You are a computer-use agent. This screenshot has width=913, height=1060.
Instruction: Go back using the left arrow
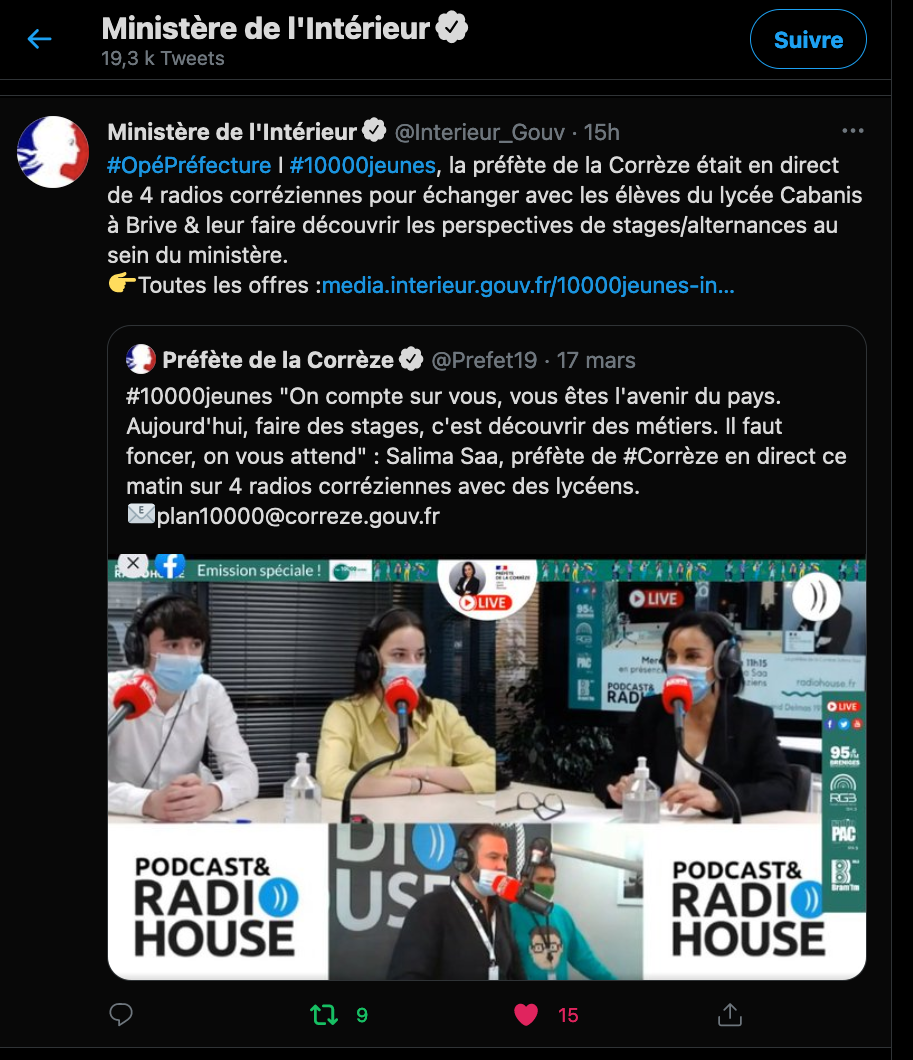click(x=39, y=39)
